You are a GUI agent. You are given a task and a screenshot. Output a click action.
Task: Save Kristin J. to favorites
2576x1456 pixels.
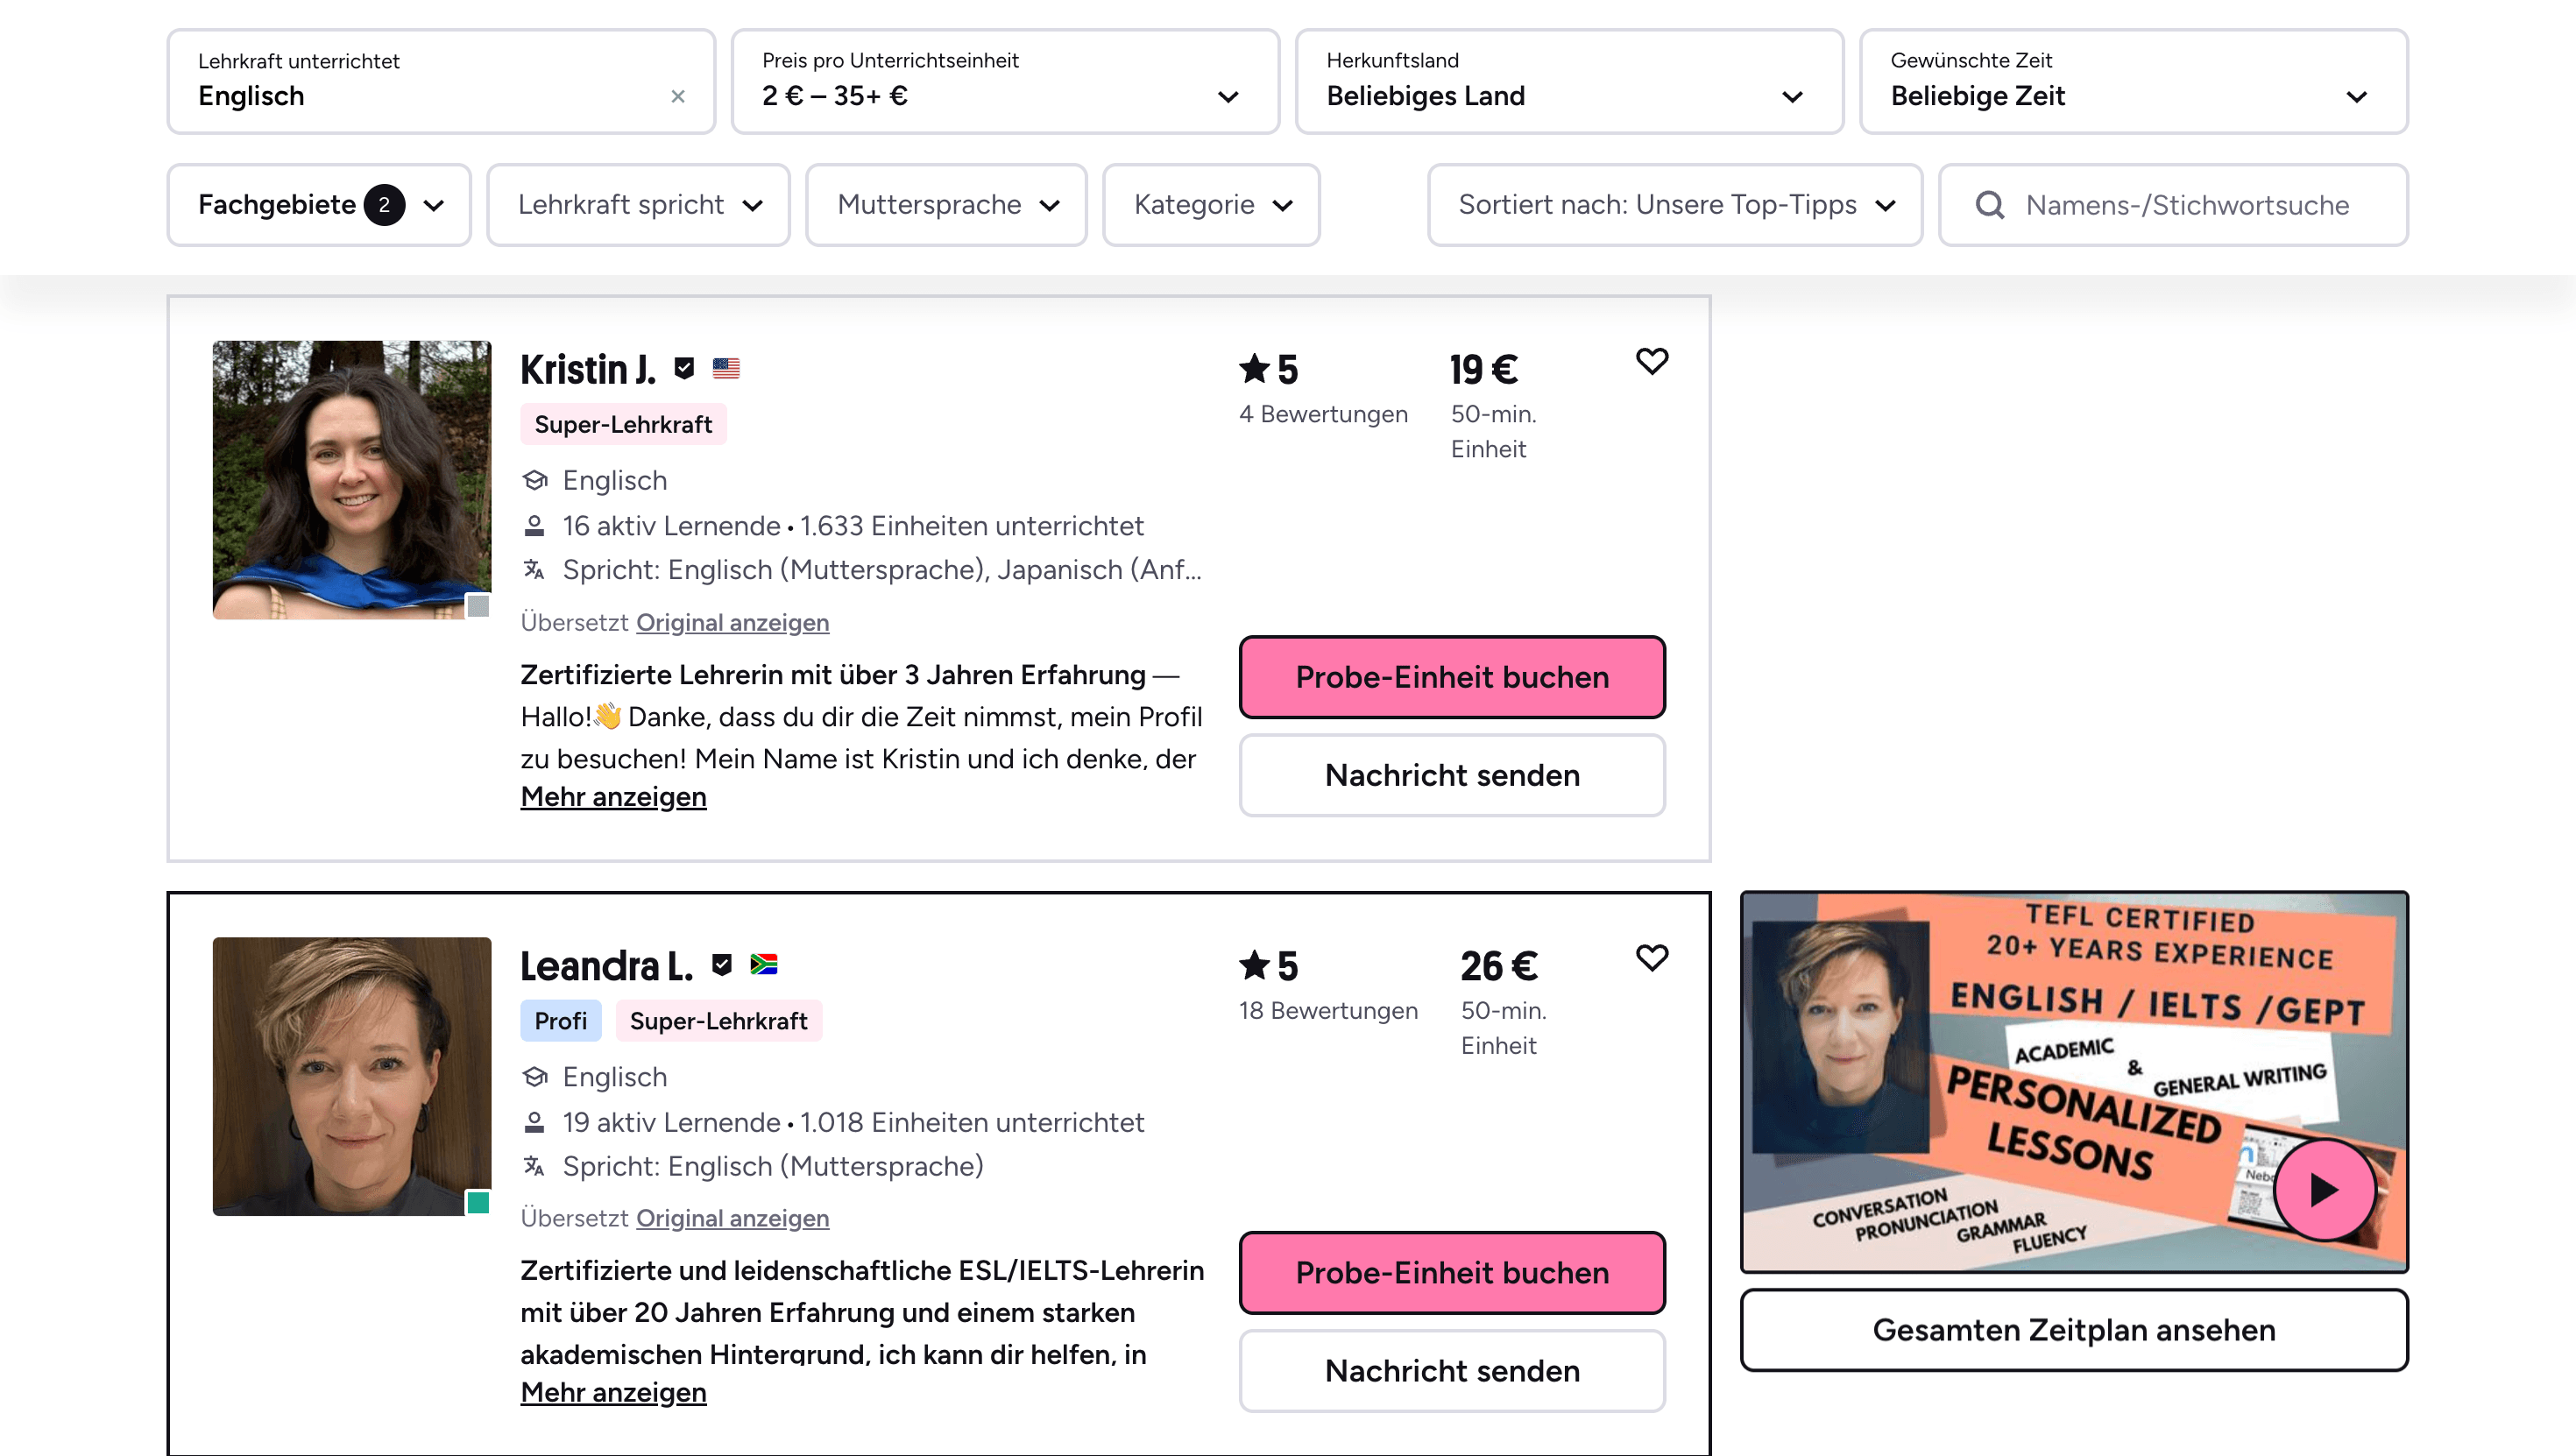point(1651,361)
